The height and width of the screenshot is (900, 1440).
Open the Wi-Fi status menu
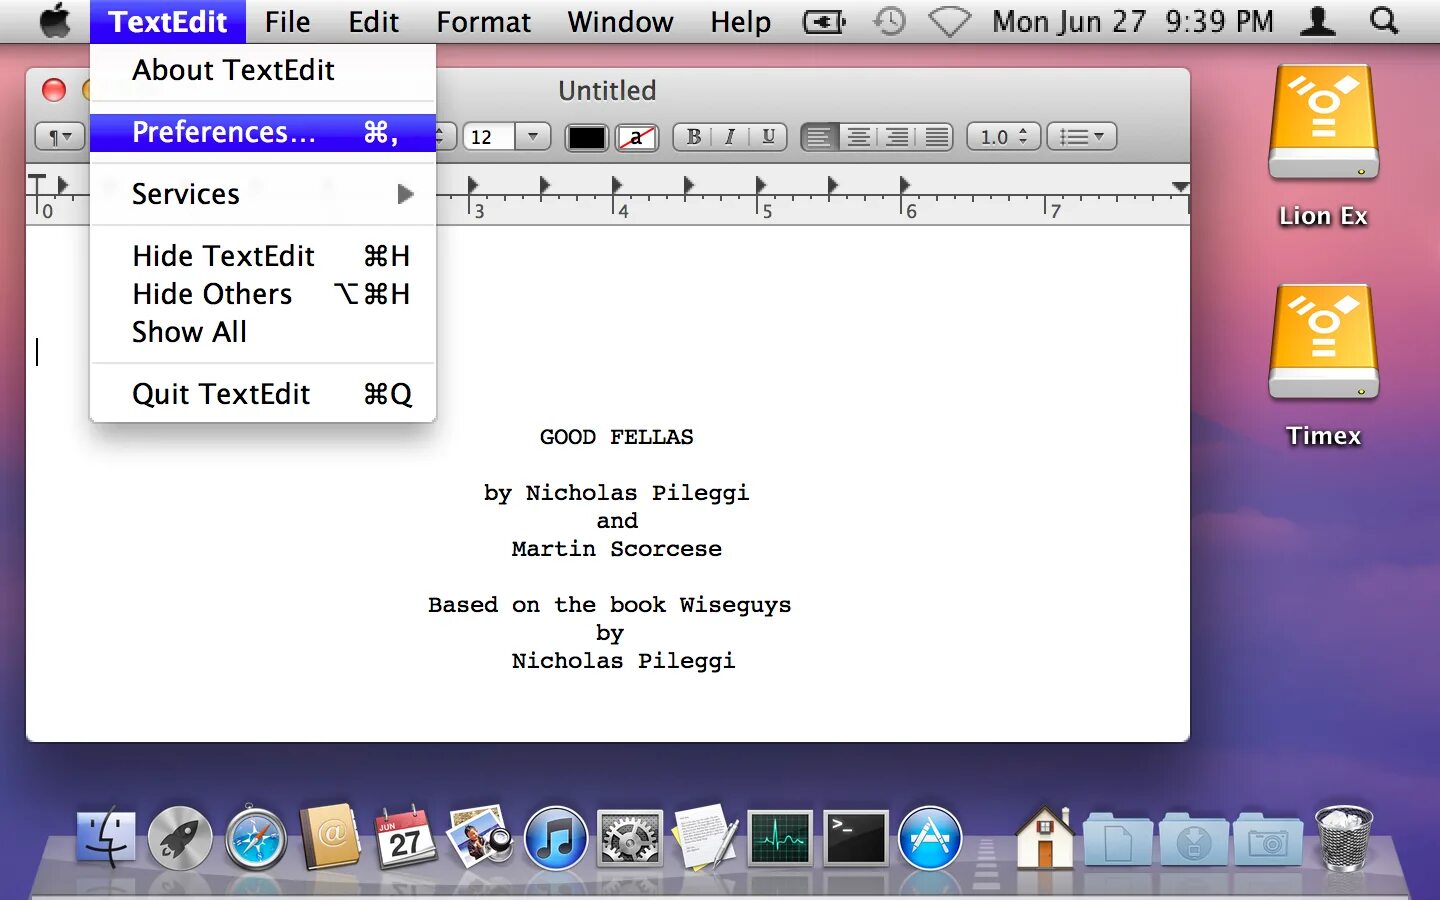coord(949,21)
